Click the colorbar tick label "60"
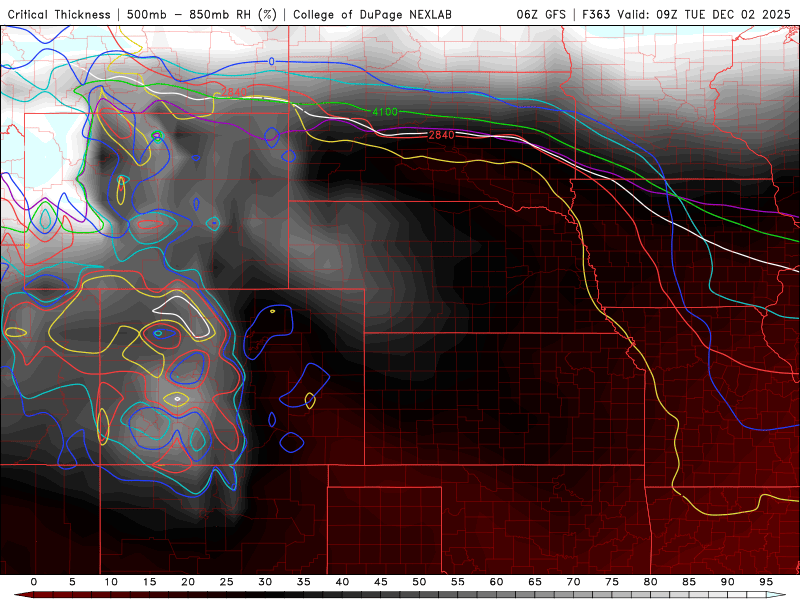800x600 pixels. click(x=496, y=582)
